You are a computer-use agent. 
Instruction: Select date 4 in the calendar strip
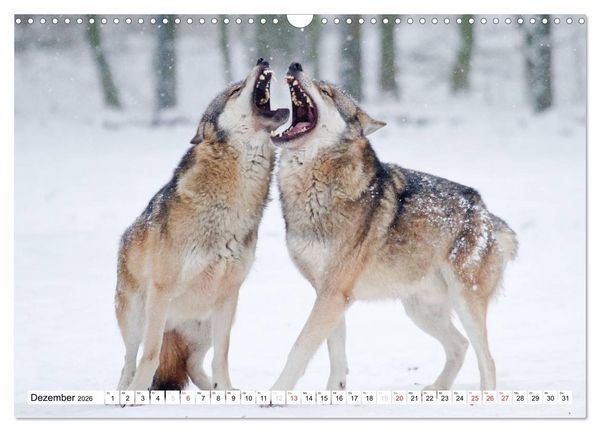point(158,398)
